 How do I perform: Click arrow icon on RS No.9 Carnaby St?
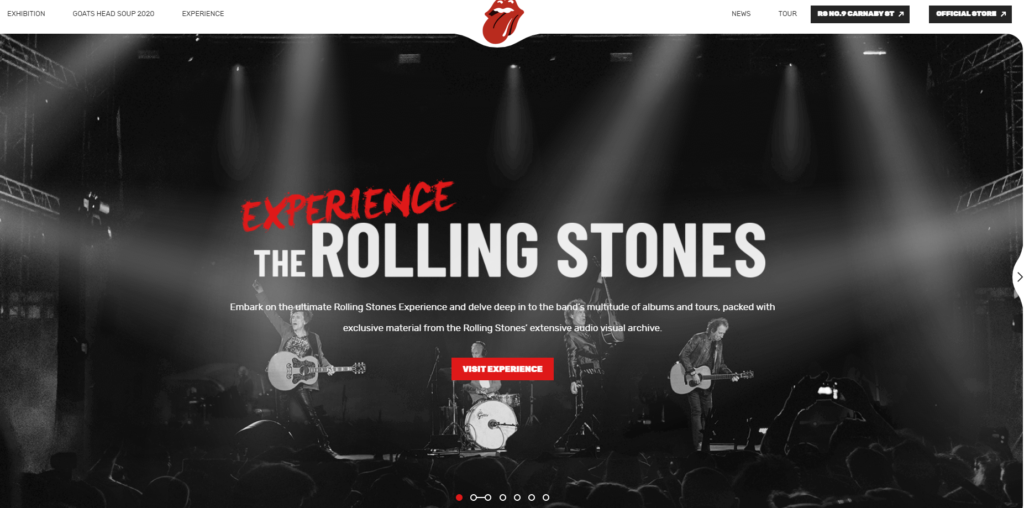(x=901, y=14)
